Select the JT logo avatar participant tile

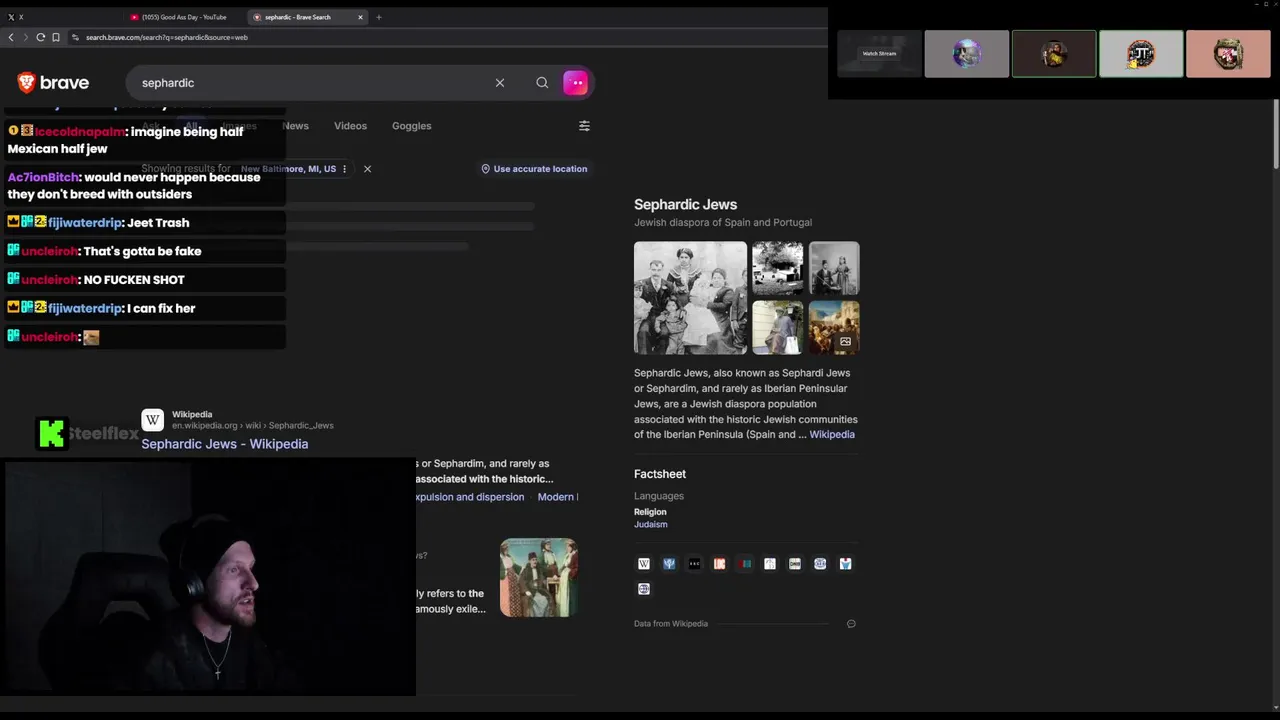pyautogui.click(x=1141, y=54)
